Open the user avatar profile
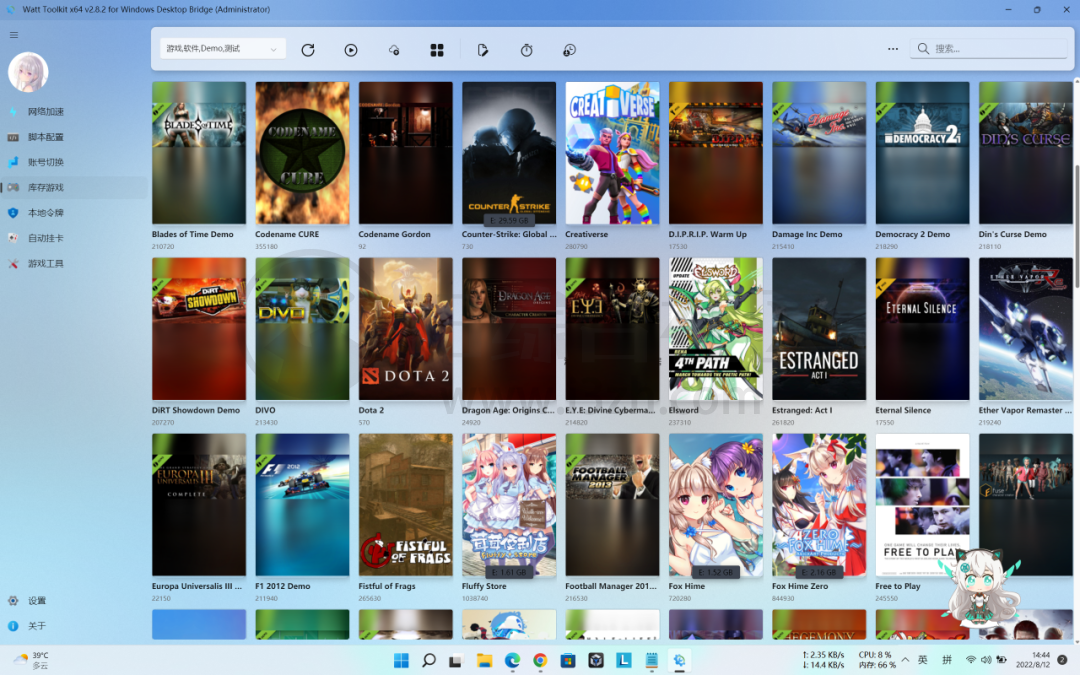This screenshot has width=1080, height=675. (28, 72)
